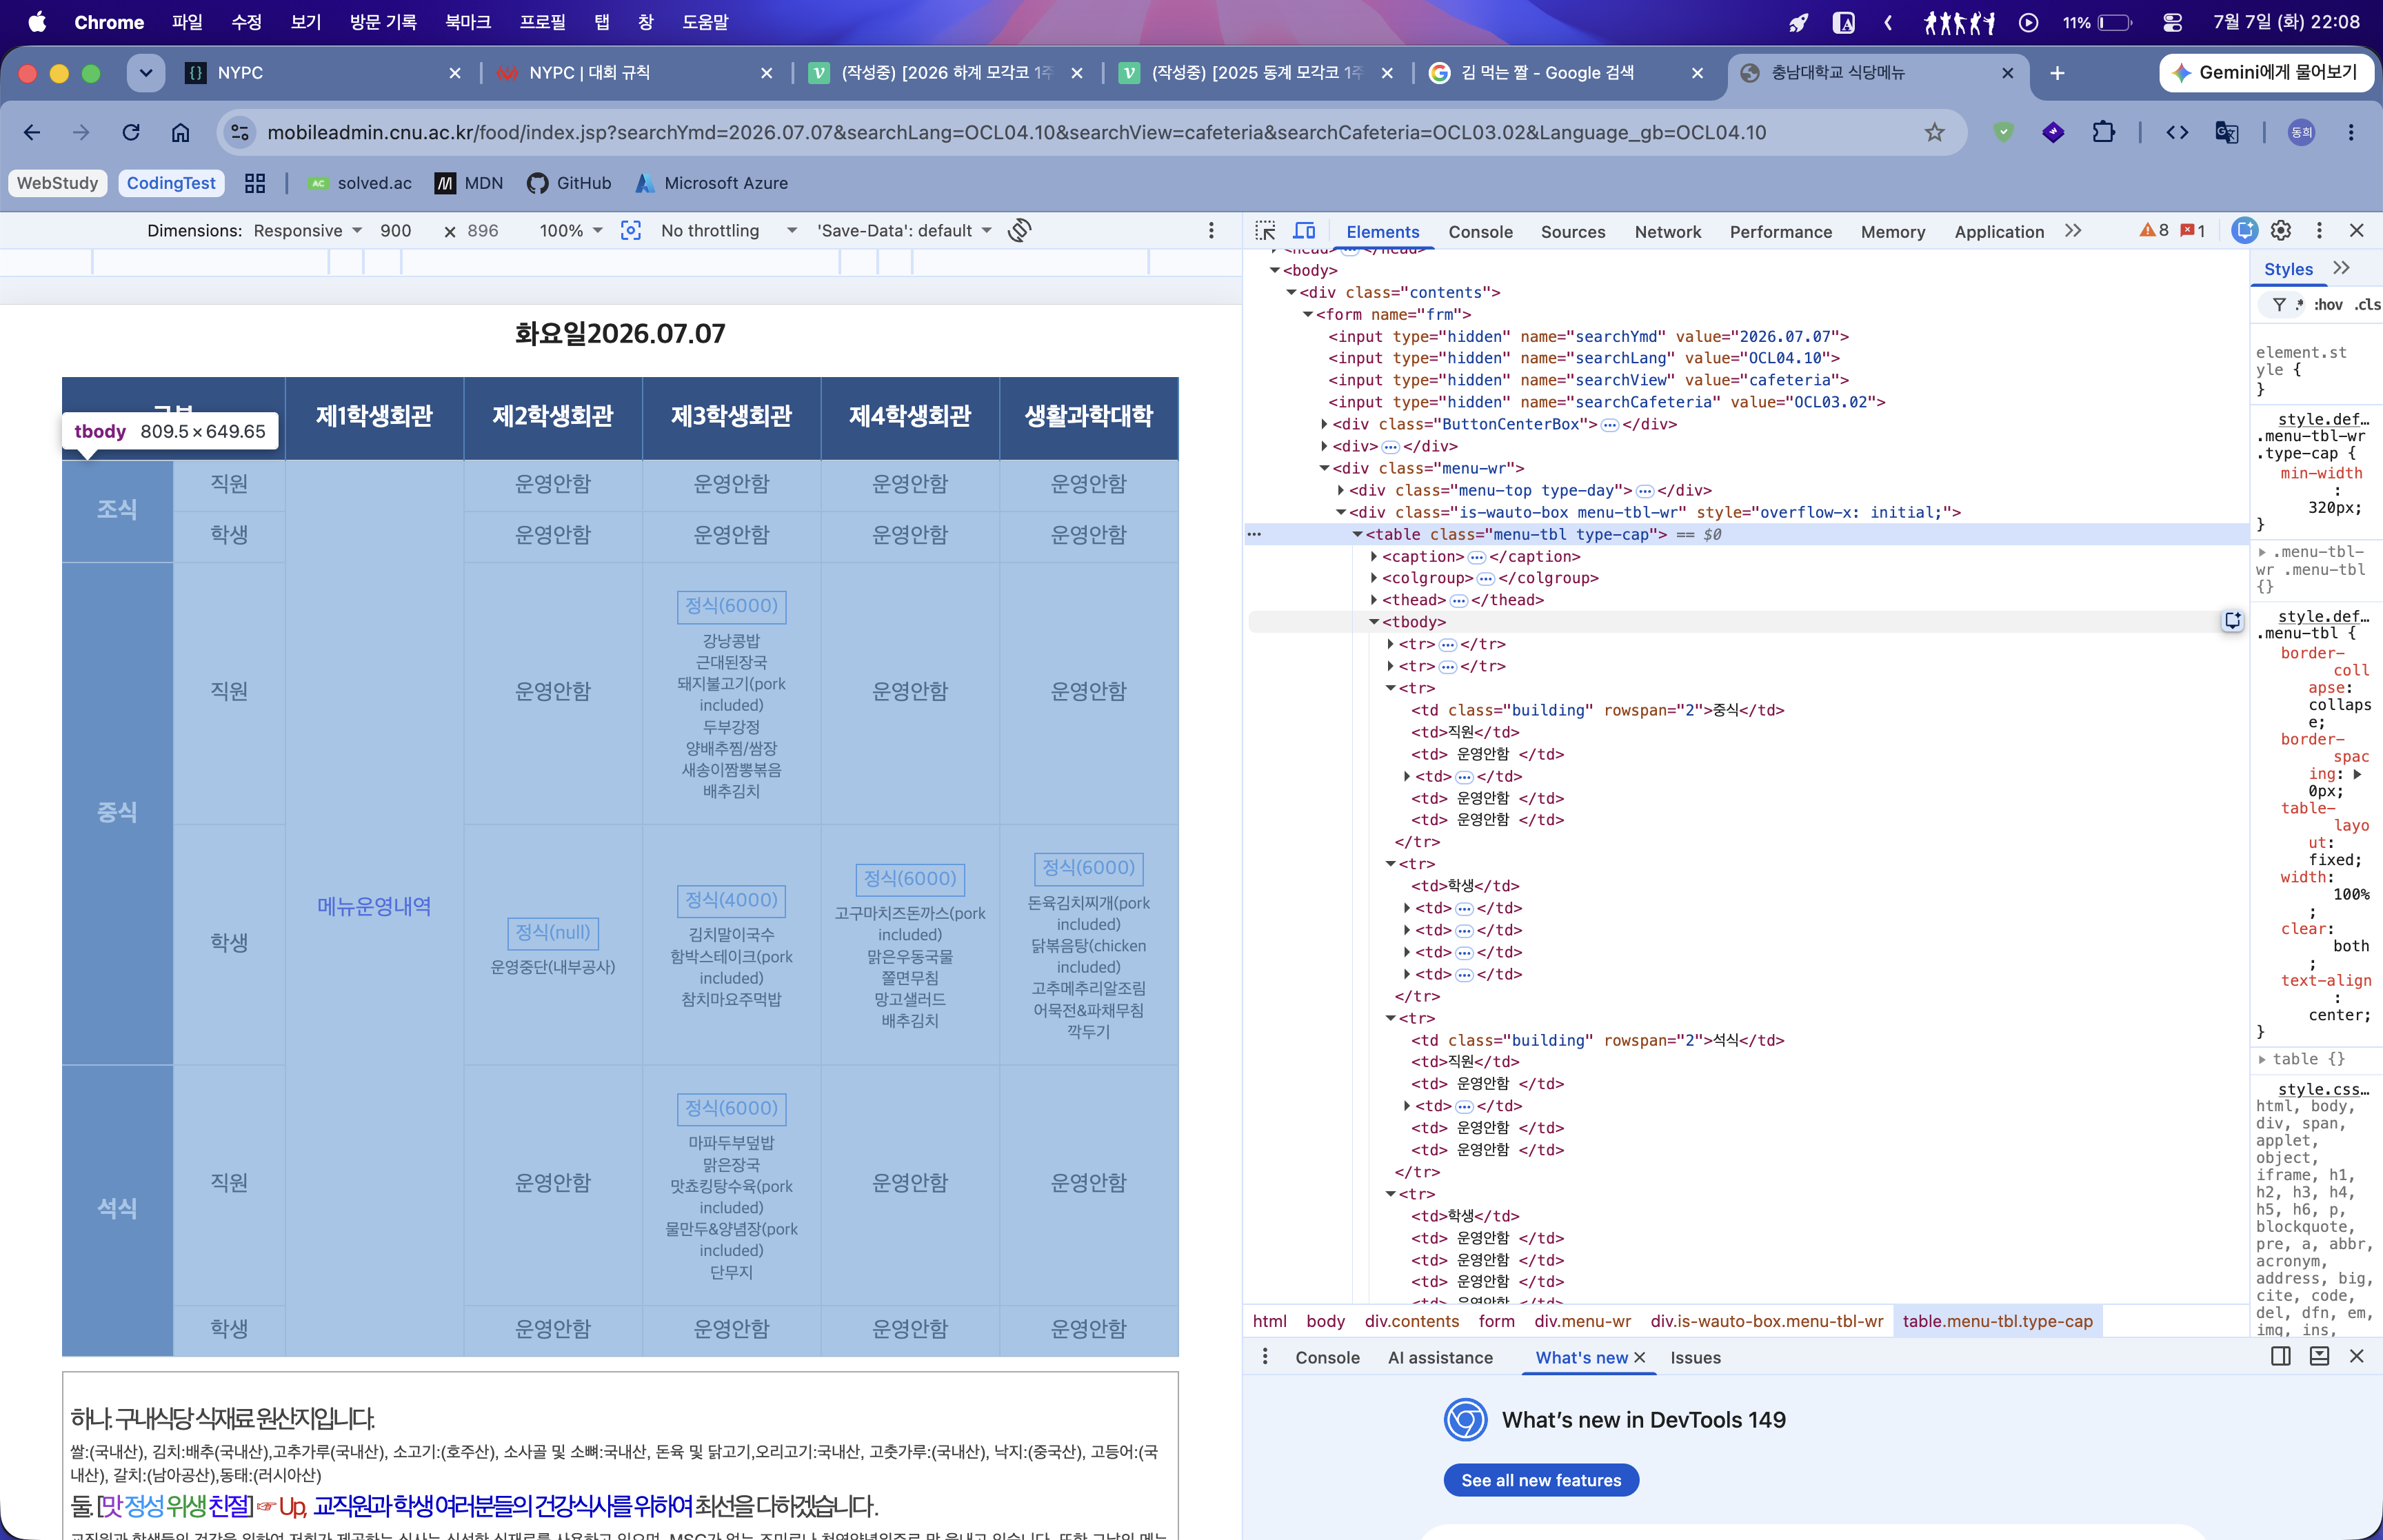Click See all new features button
The image size is (2383, 1540).
click(x=1541, y=1480)
